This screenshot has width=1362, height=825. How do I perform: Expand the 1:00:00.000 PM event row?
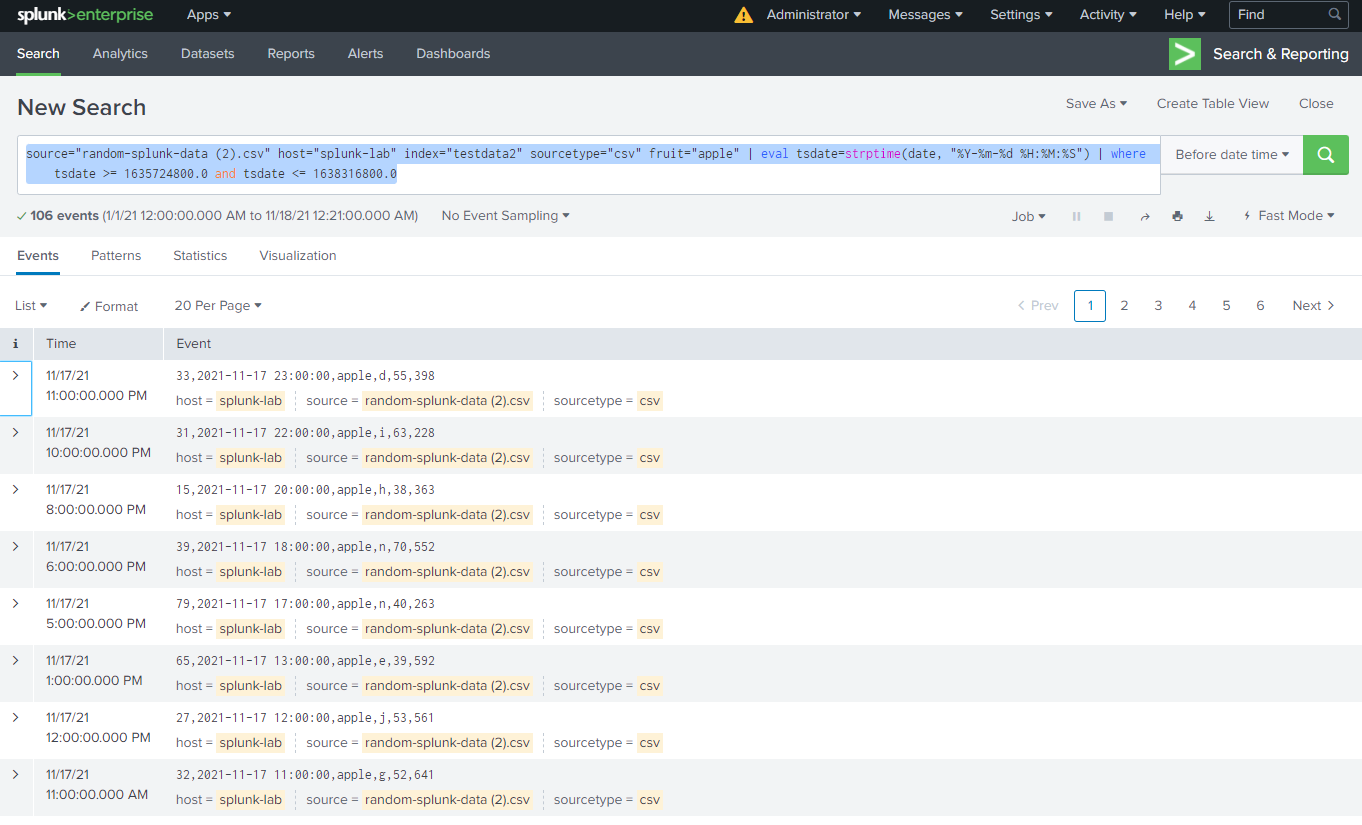tap(15, 660)
